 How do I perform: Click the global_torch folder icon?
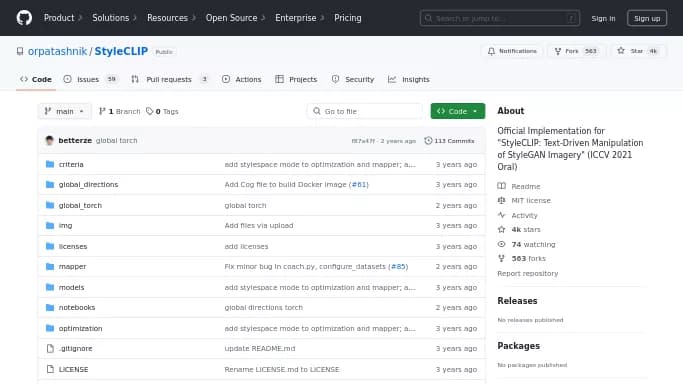click(x=50, y=205)
